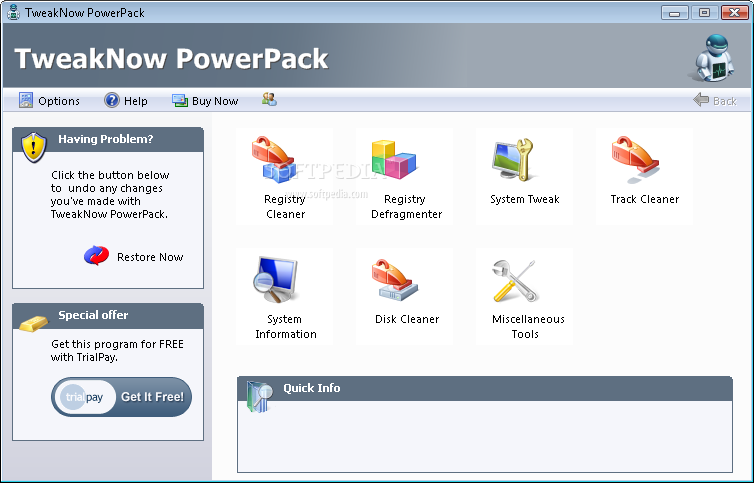
Task: Open the Options menu
Action: coord(49,101)
